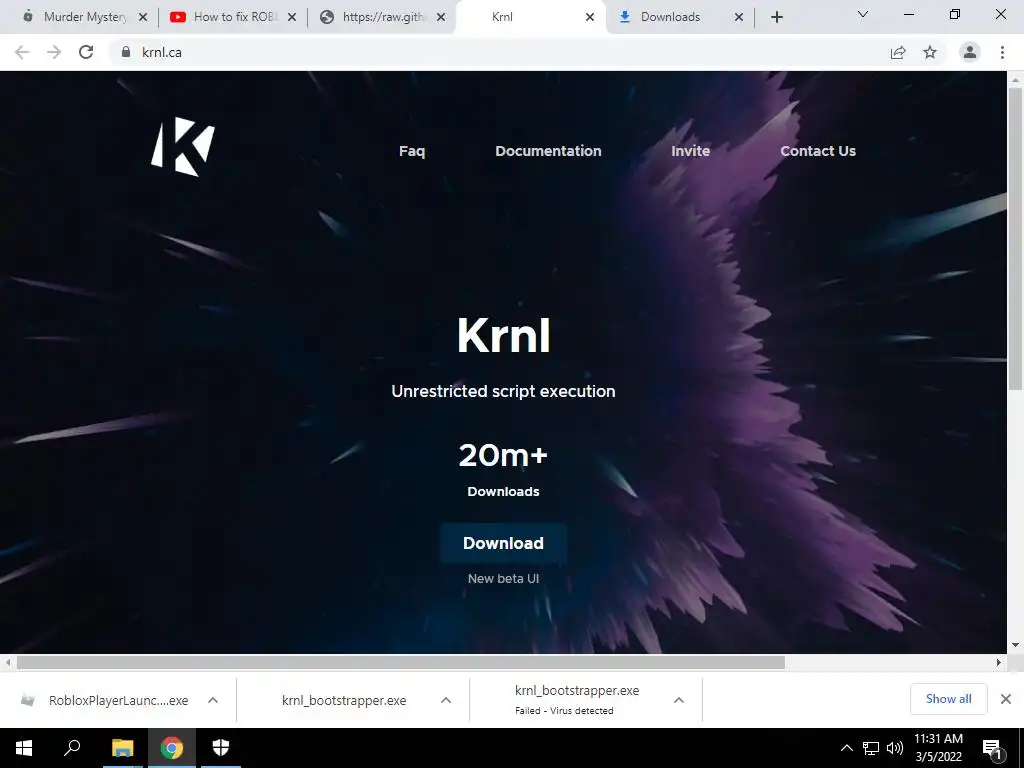Viewport: 1024px width, 768px height.
Task: Click the scroll left arrow
Action: point(8,662)
